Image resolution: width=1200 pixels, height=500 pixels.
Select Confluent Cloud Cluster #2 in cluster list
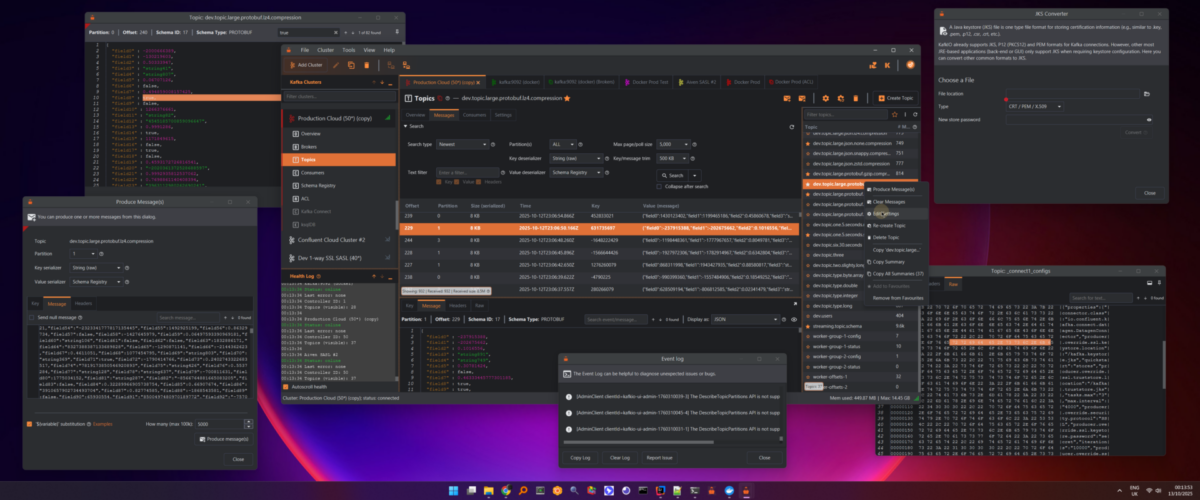pos(340,240)
